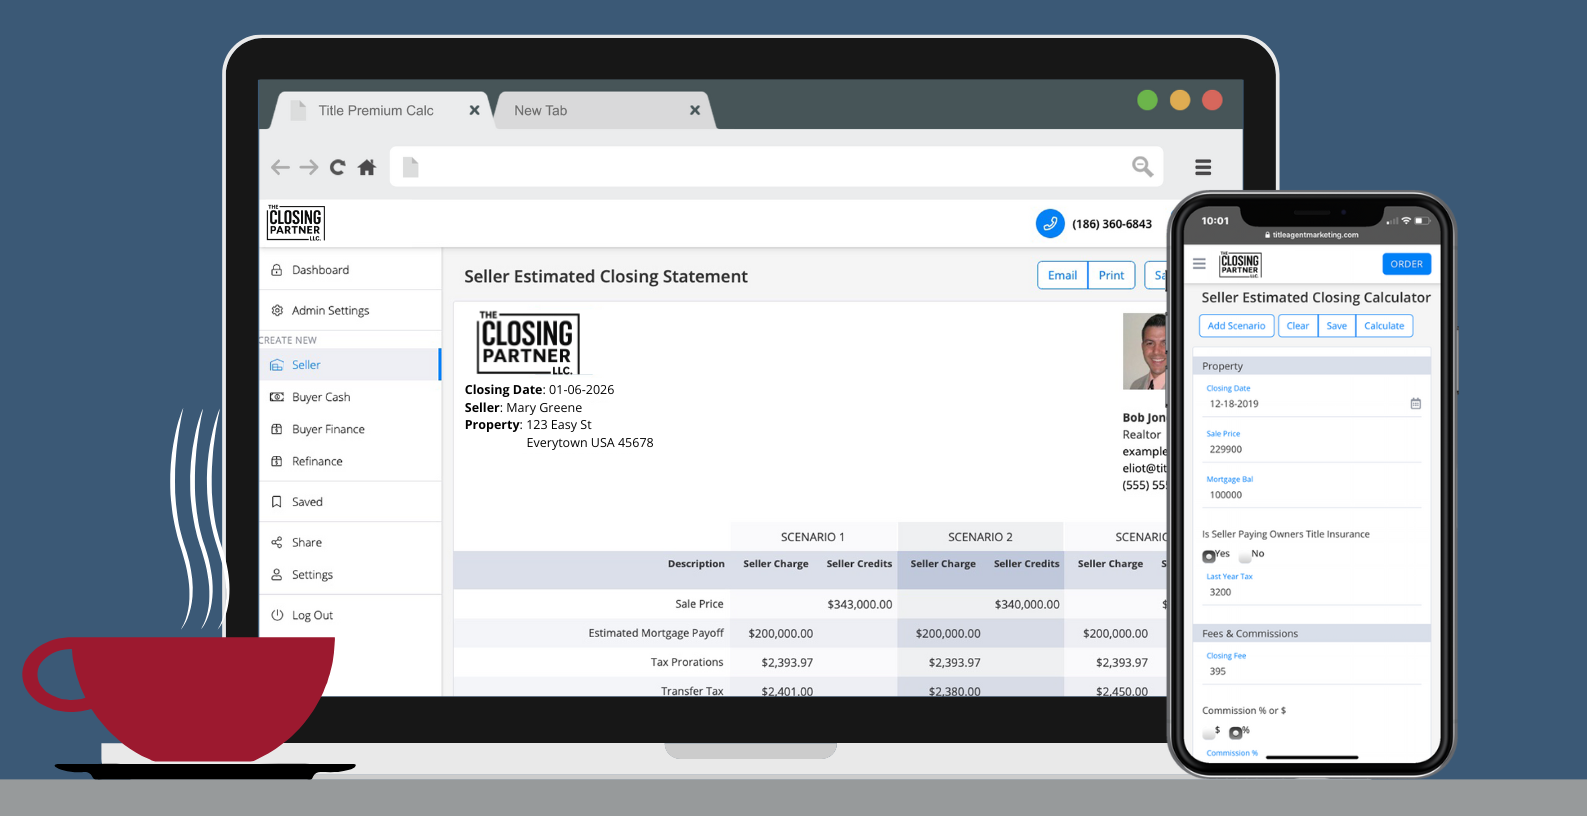Select the $ commission type option
Image resolution: width=1587 pixels, height=816 pixels.
(1209, 732)
